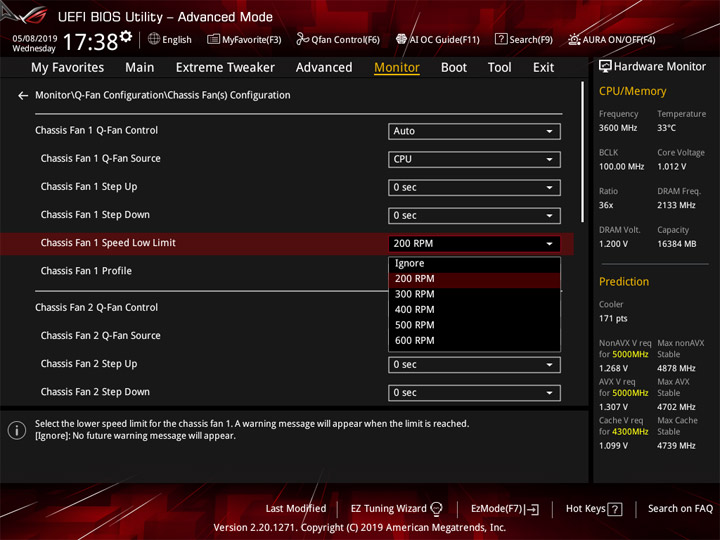Expand Chassis Fan 1 Step Up dropdown
The height and width of the screenshot is (540, 720).
[x=474, y=187]
